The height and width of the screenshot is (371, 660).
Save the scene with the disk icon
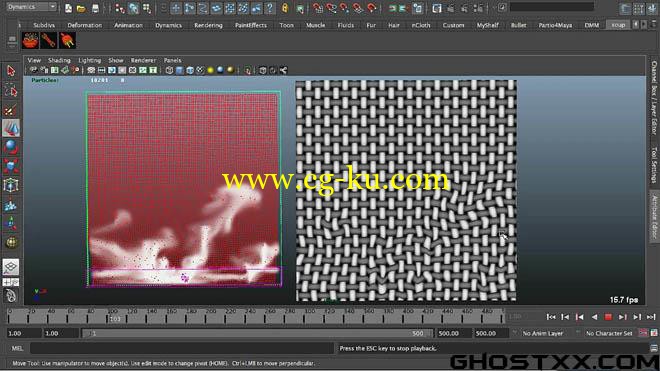(96, 8)
